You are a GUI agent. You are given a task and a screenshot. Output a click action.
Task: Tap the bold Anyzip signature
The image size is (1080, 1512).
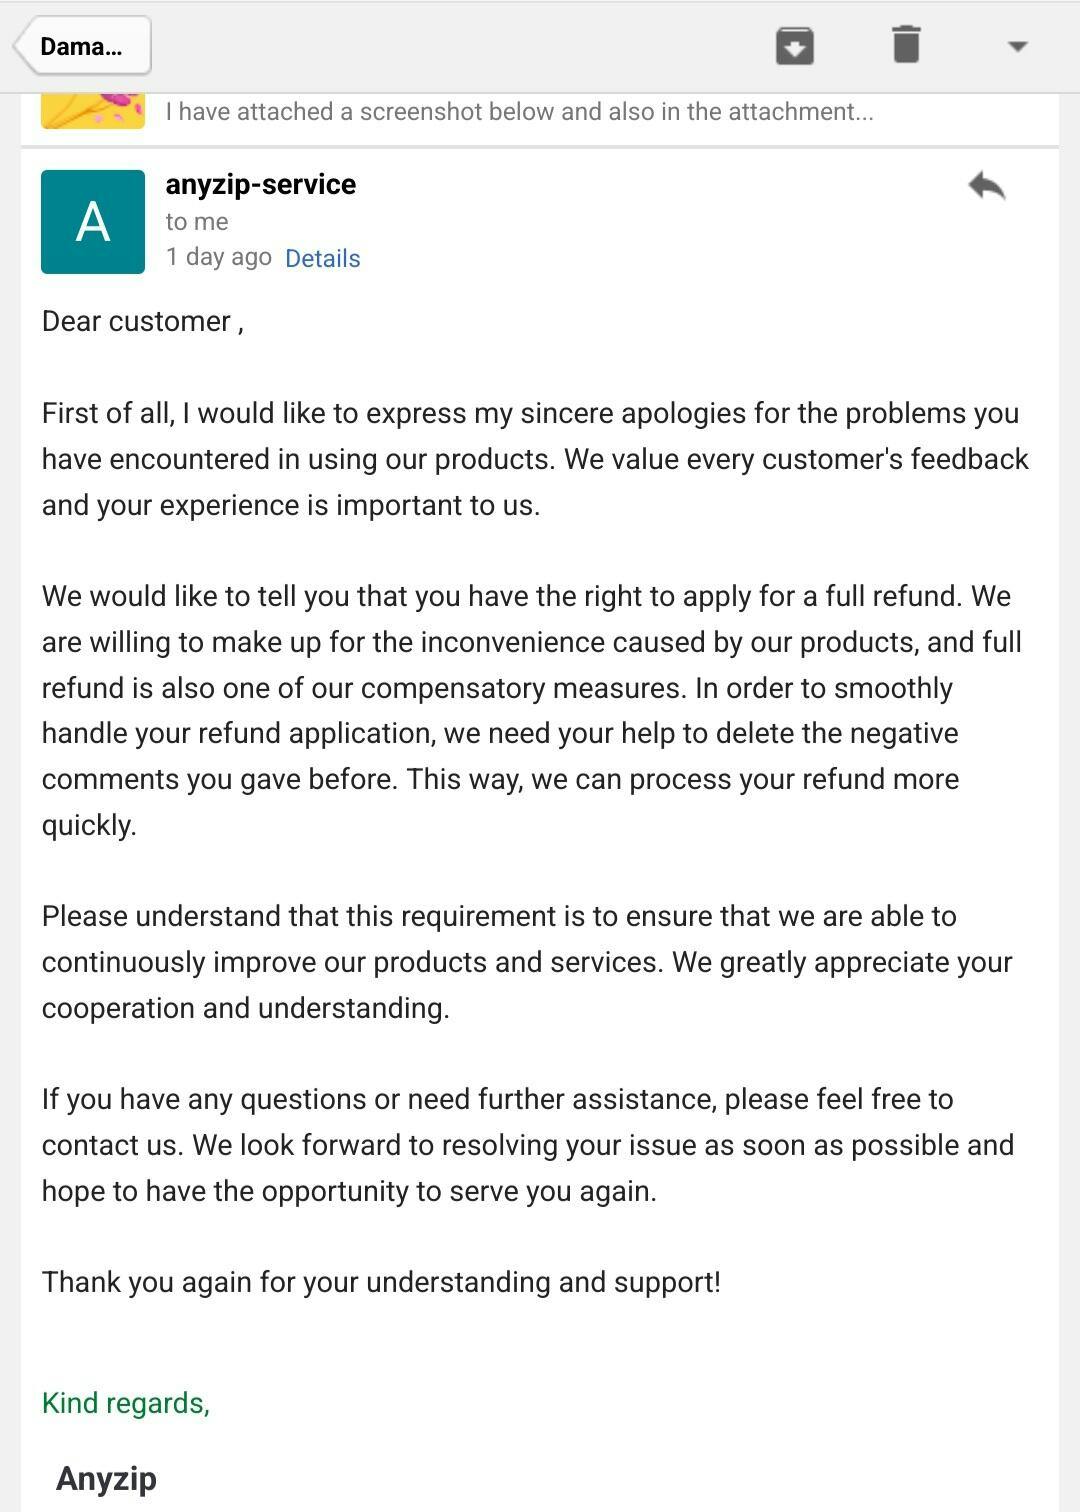click(x=106, y=1478)
